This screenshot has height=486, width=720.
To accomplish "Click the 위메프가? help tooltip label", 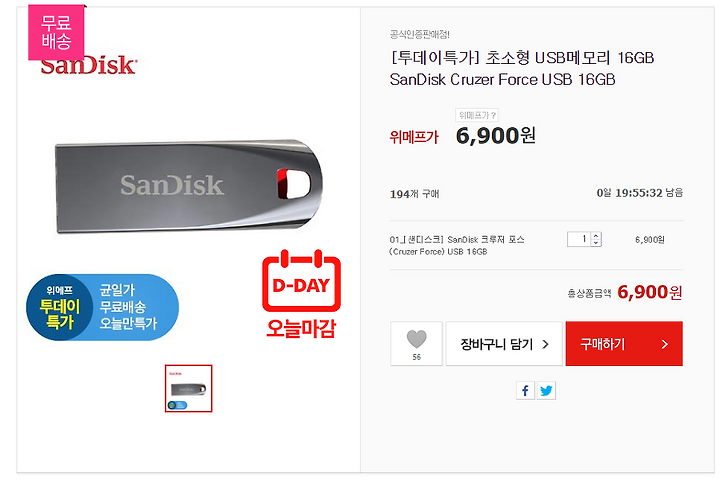I will 477,115.
